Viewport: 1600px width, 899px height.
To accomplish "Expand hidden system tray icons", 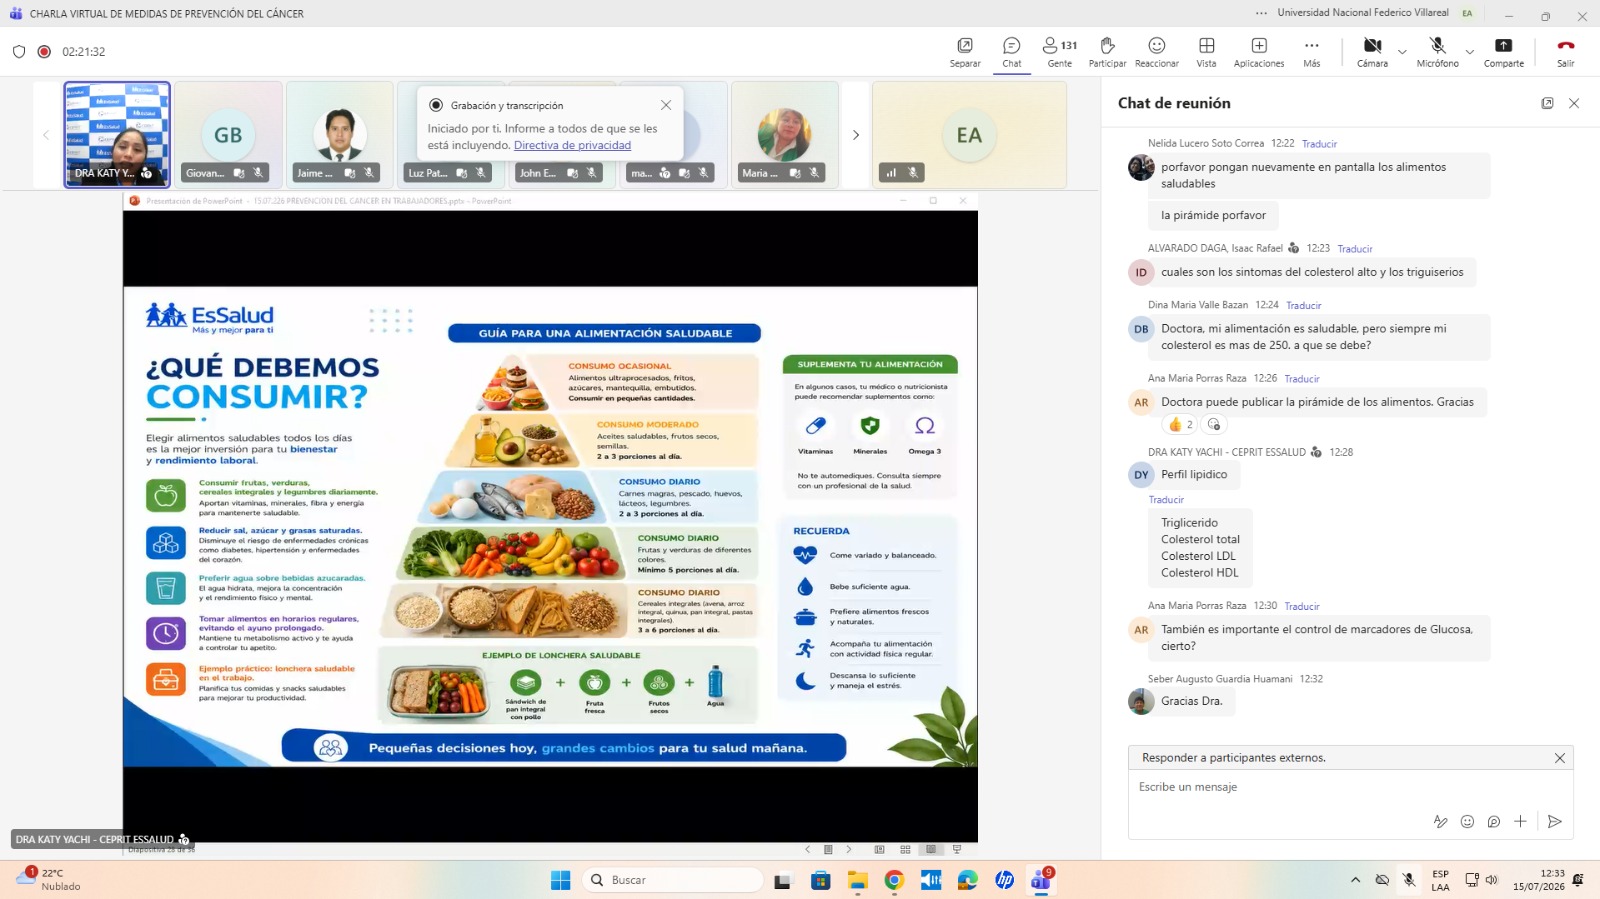I will pos(1355,880).
